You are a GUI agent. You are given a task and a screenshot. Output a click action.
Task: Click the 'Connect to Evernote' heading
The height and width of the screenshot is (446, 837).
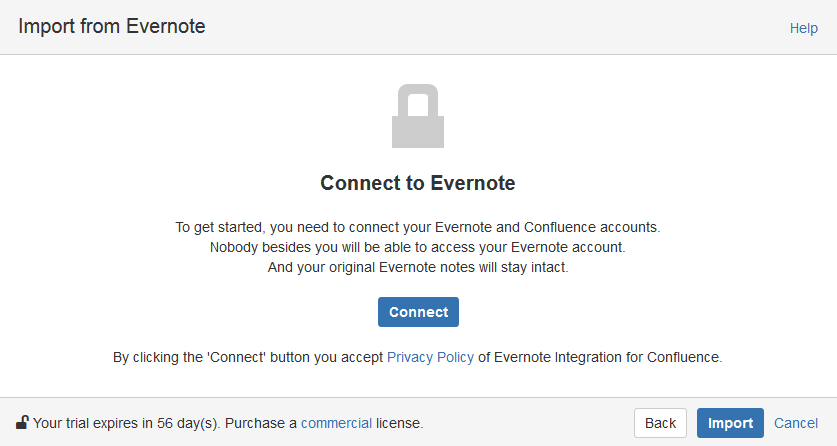[418, 183]
